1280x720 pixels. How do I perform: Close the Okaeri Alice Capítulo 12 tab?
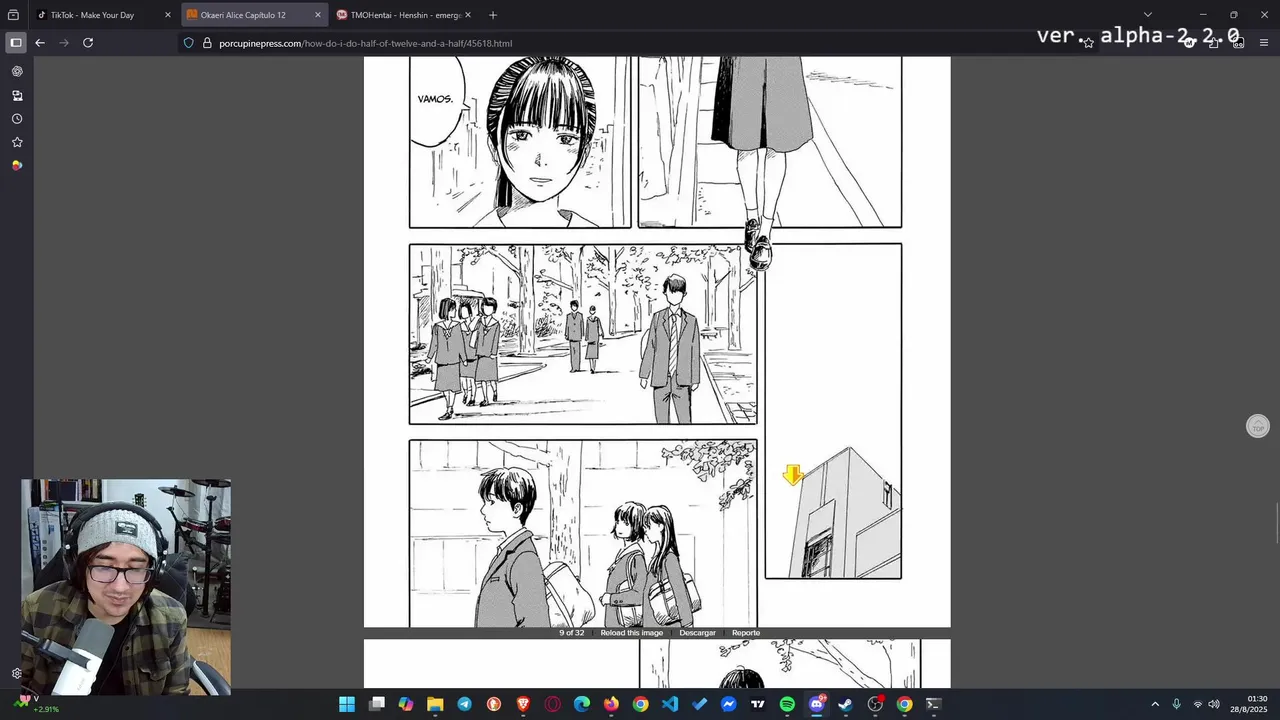click(x=318, y=15)
